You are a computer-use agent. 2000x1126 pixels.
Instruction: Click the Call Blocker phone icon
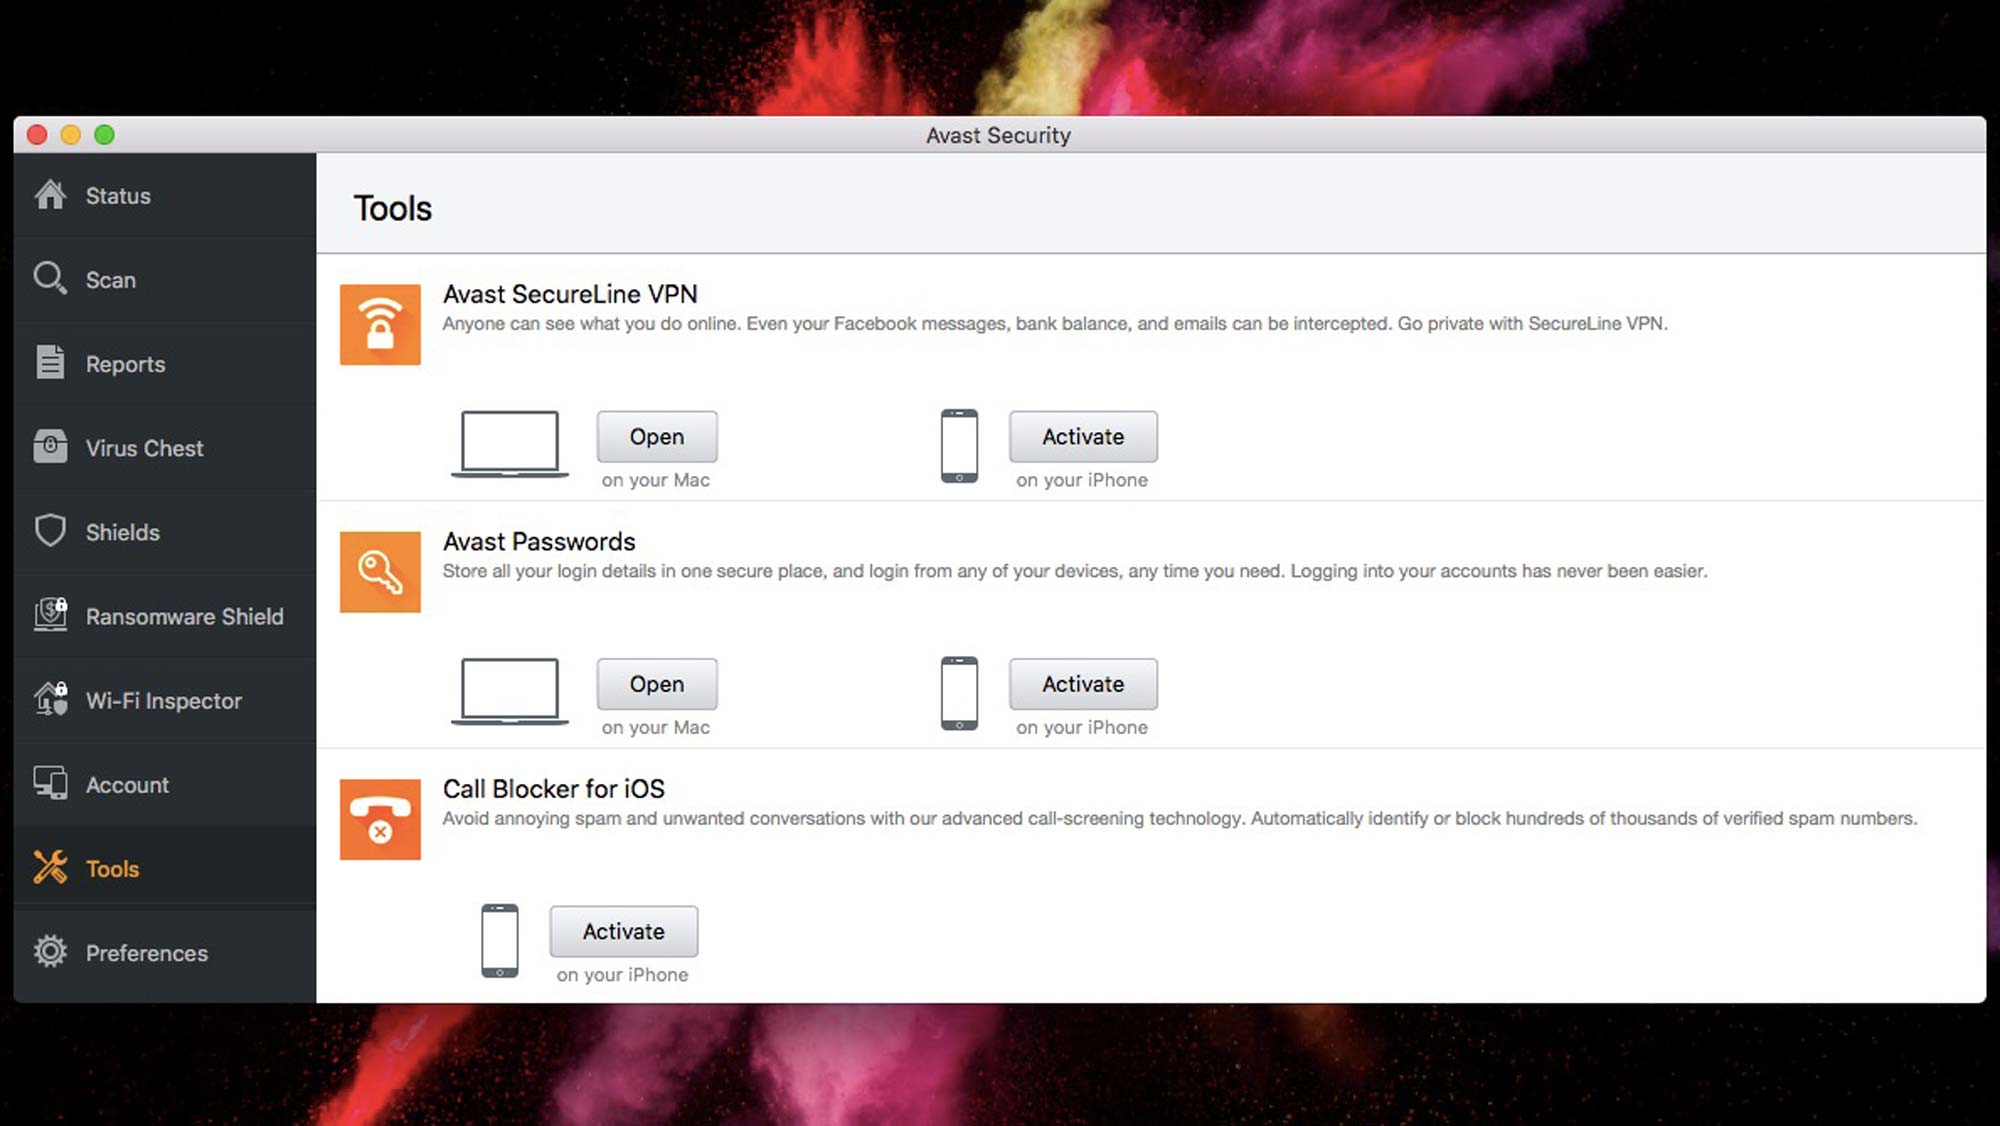380,819
